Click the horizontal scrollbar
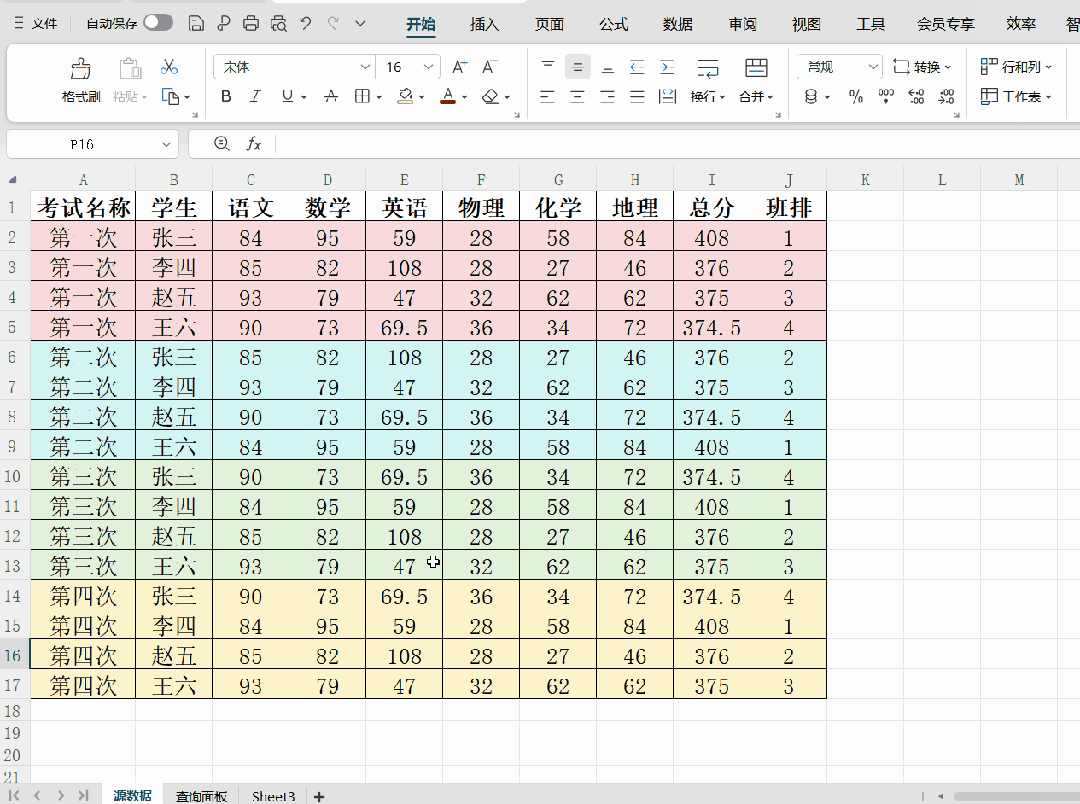Image resolution: width=1080 pixels, height=804 pixels. point(1017,796)
